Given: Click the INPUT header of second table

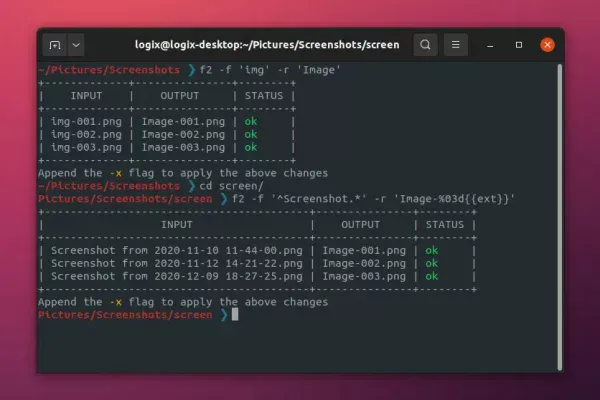Looking at the screenshot, I should (177, 225).
